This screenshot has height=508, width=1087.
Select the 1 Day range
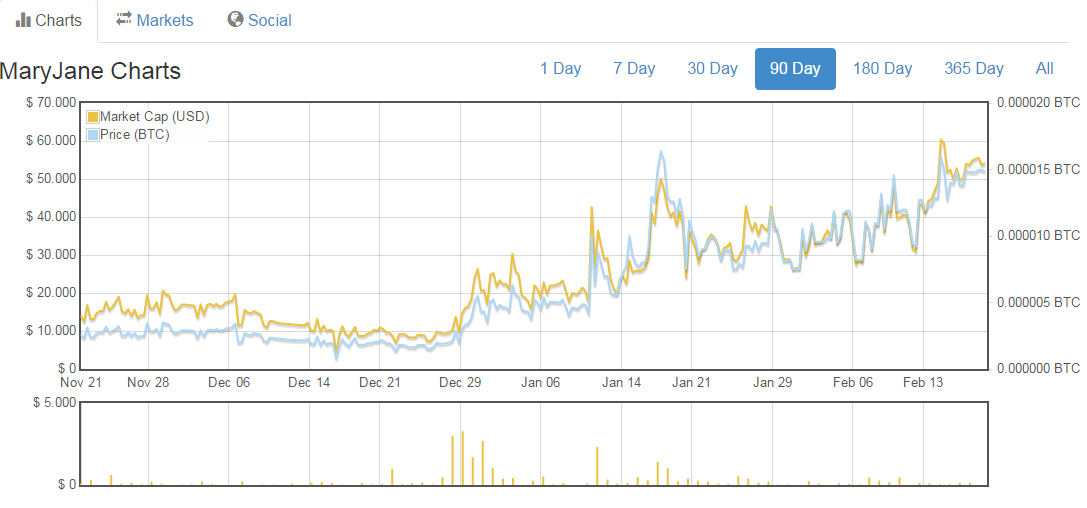561,69
